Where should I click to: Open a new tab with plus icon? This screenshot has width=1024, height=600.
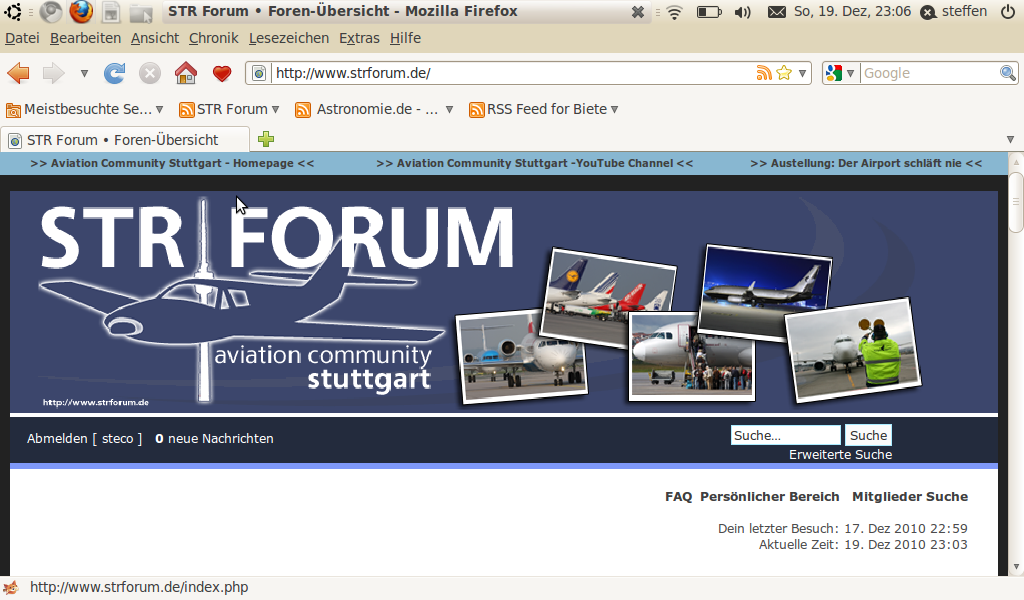tap(266, 139)
